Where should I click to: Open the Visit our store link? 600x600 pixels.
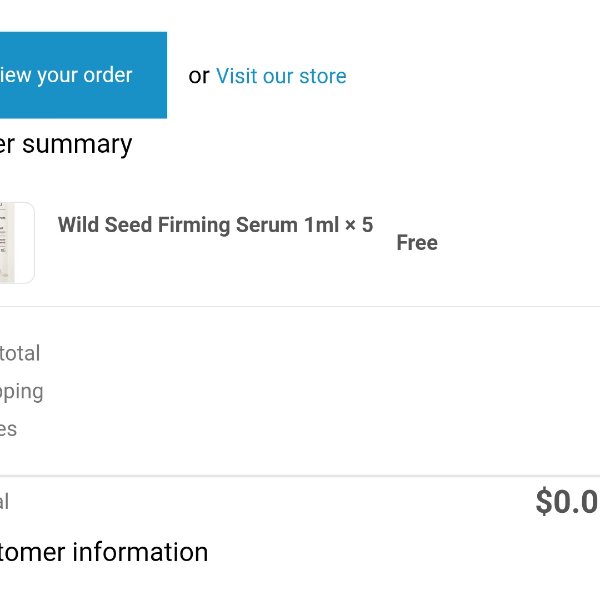pos(281,76)
